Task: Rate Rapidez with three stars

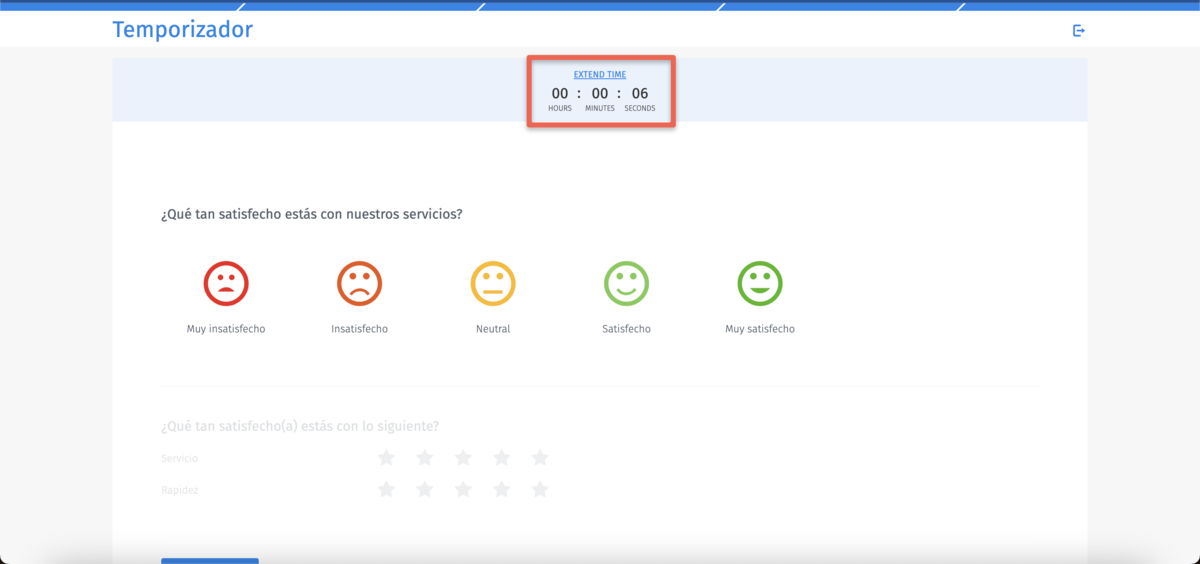Action: point(463,490)
